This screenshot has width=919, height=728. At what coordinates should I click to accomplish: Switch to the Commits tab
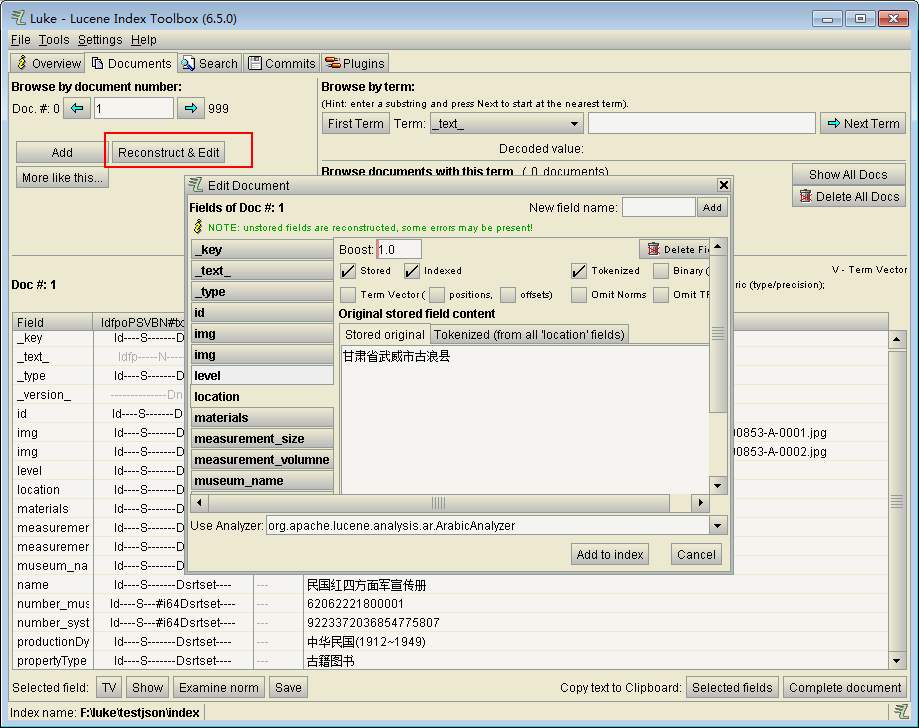[x=282, y=63]
